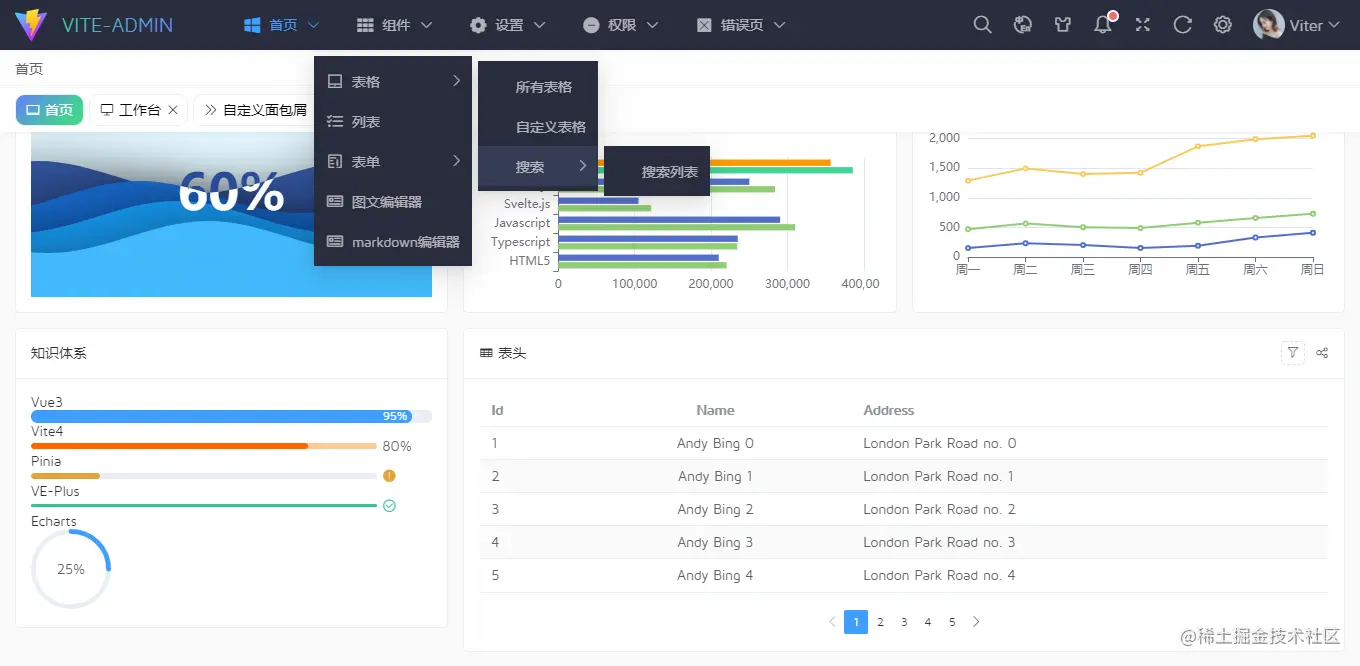This screenshot has width=1360, height=666.
Task: Click the 表格 table icon in submenu
Action: tap(335, 82)
